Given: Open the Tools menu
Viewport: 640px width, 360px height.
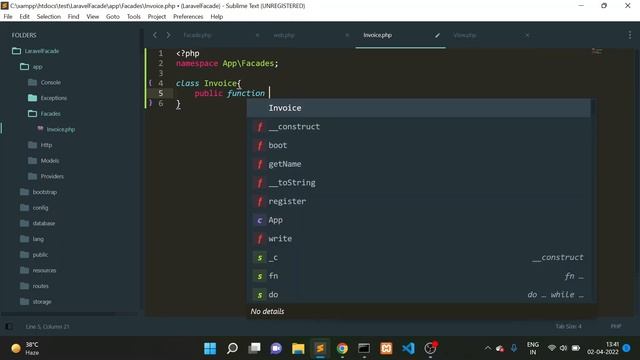Looking at the screenshot, I should tap(133, 17).
